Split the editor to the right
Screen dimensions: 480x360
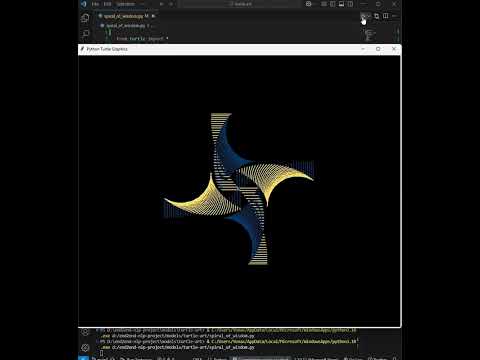pos(386,16)
